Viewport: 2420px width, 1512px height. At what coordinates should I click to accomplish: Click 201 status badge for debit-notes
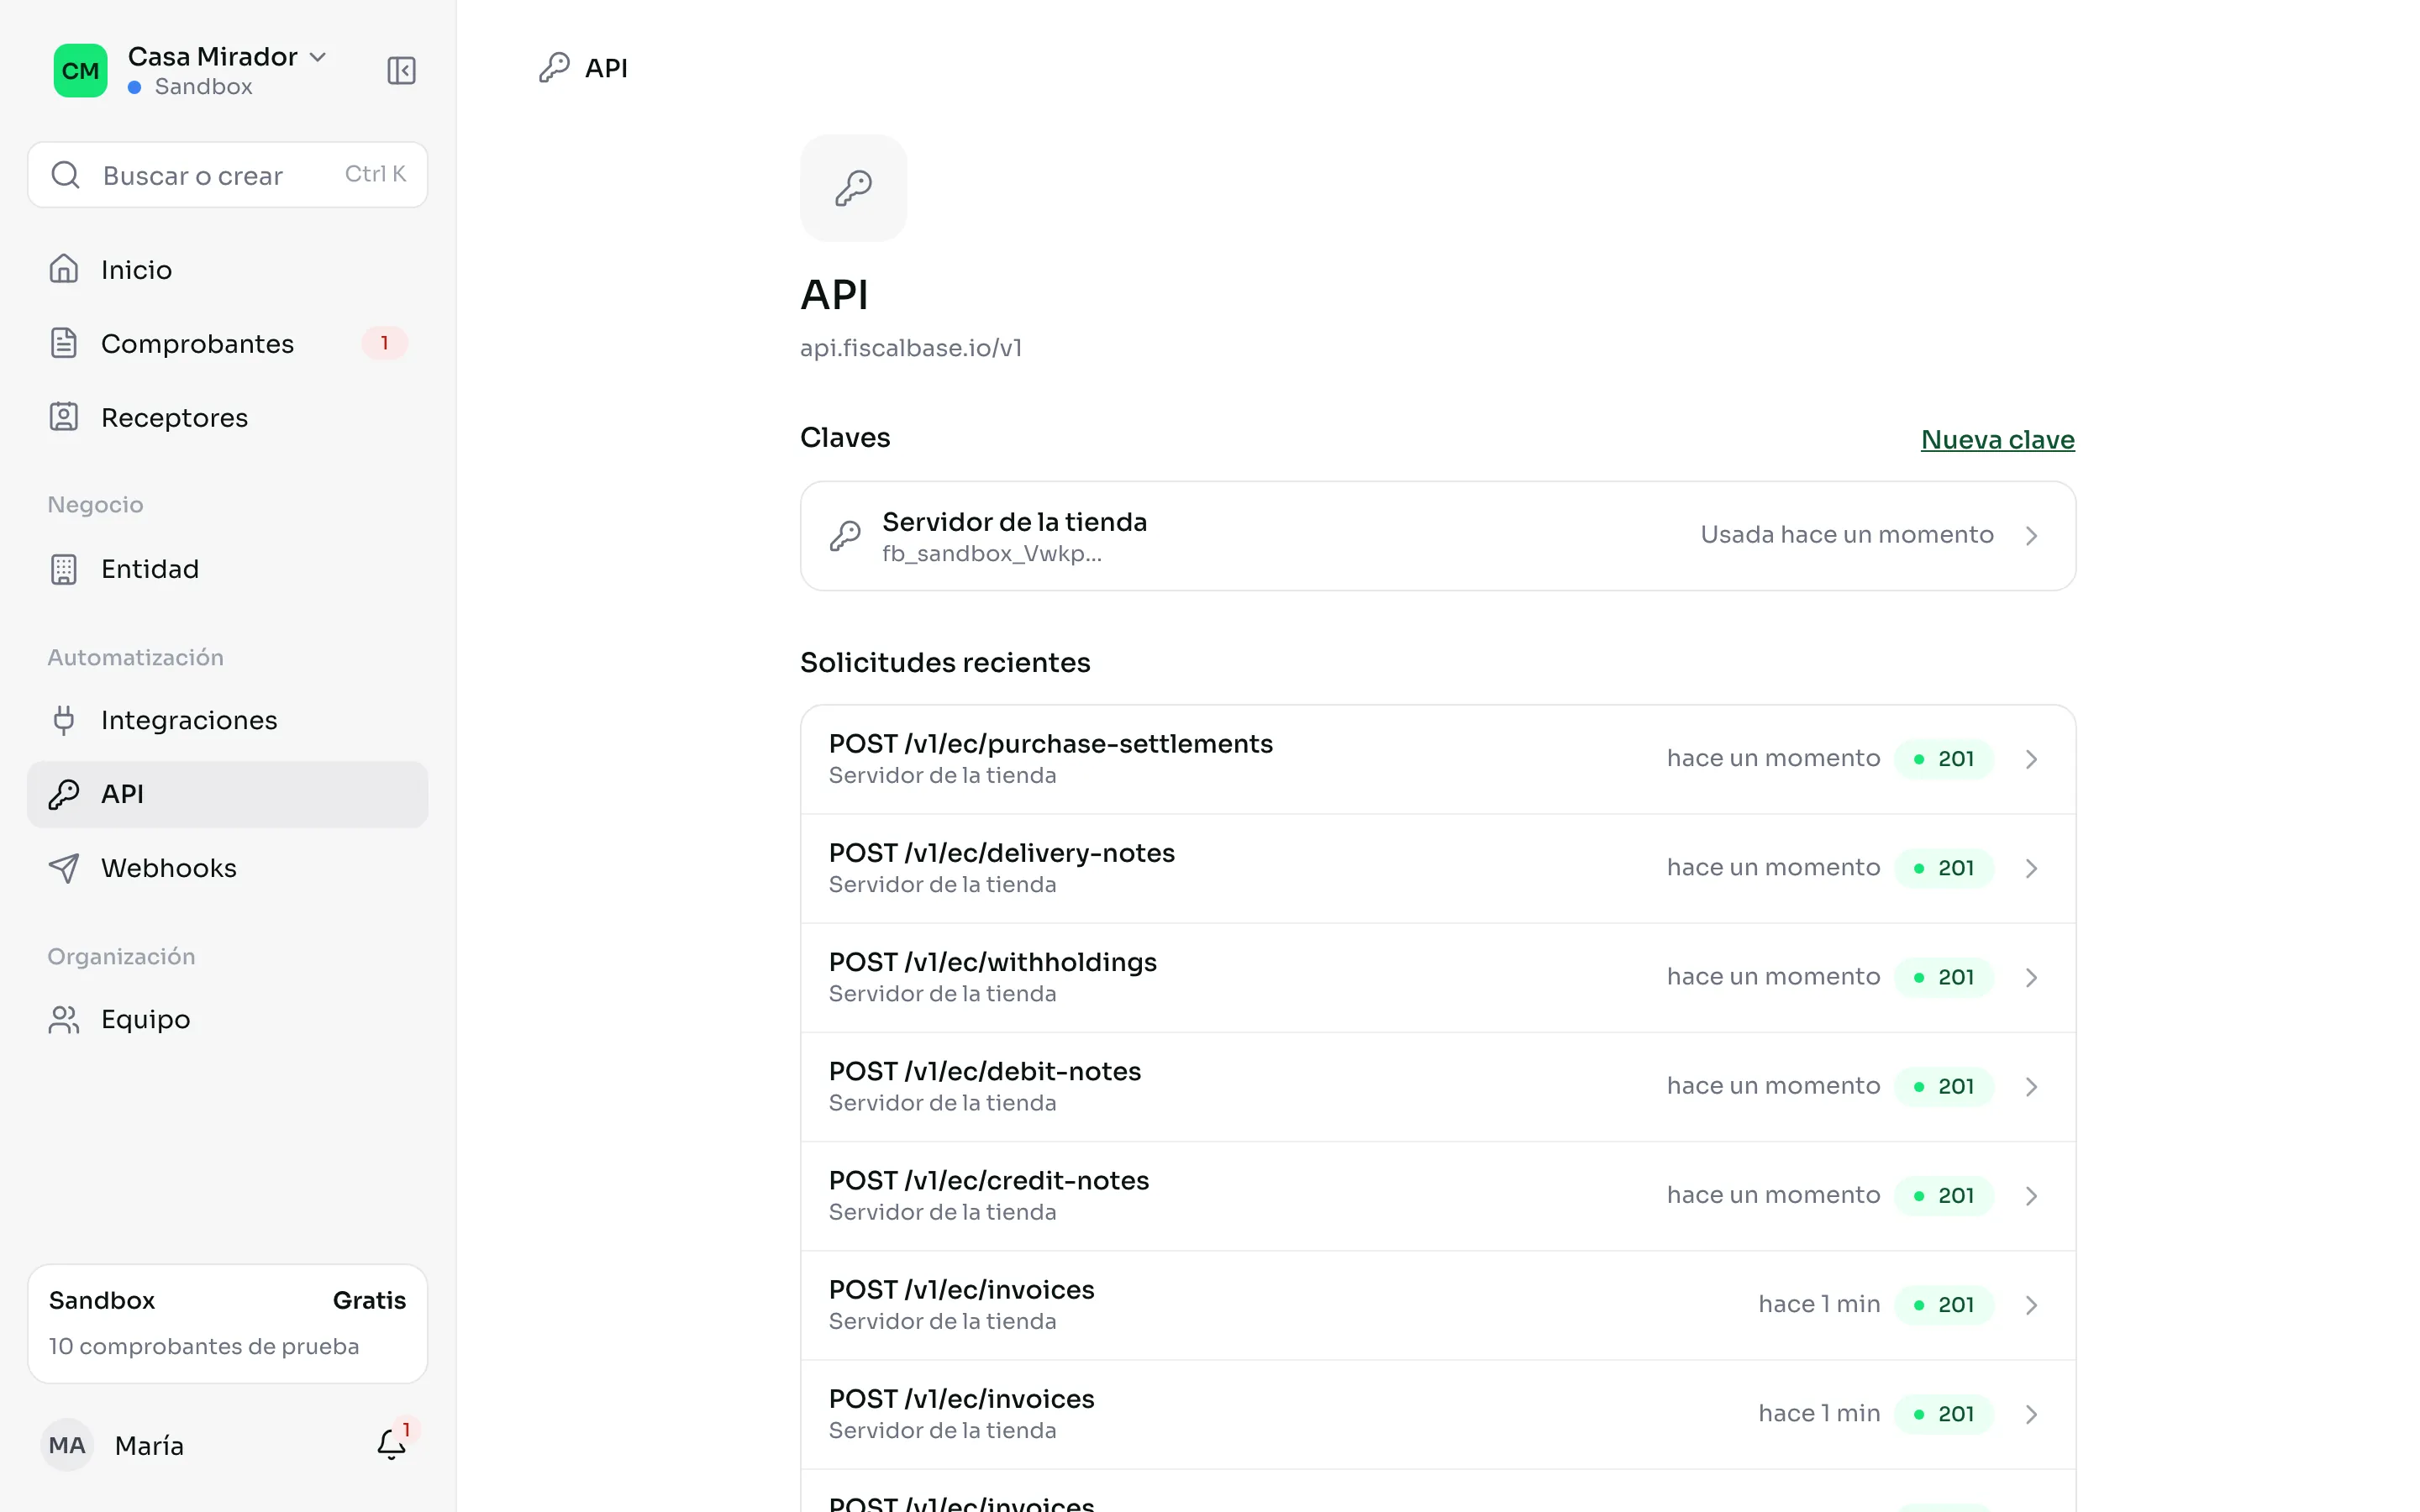coord(1944,1086)
